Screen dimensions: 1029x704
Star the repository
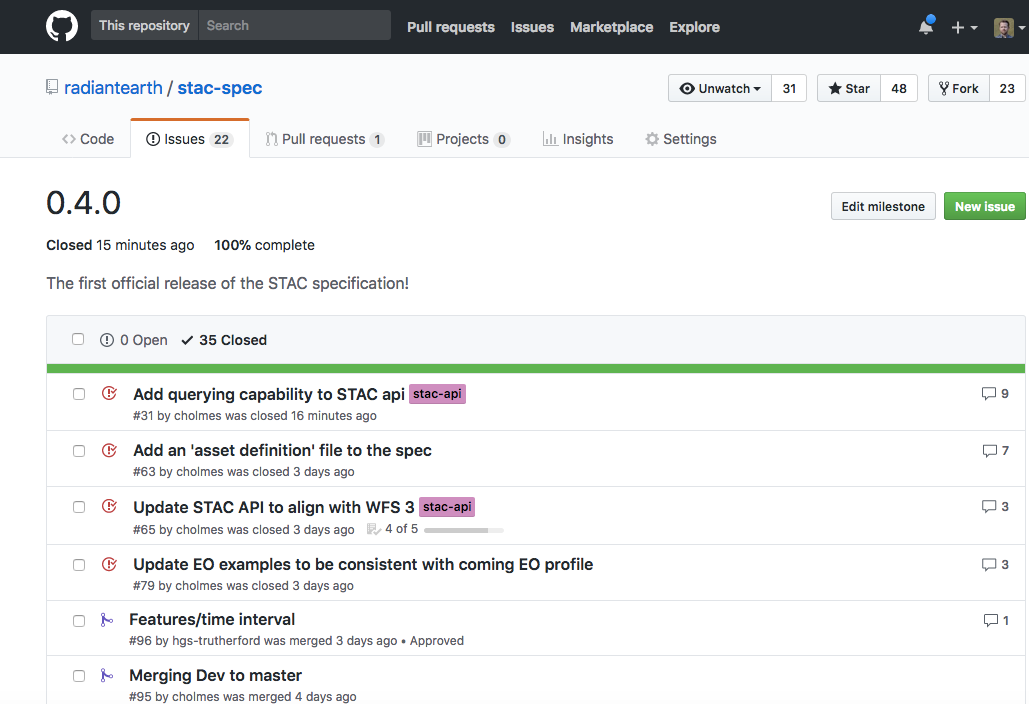point(849,89)
